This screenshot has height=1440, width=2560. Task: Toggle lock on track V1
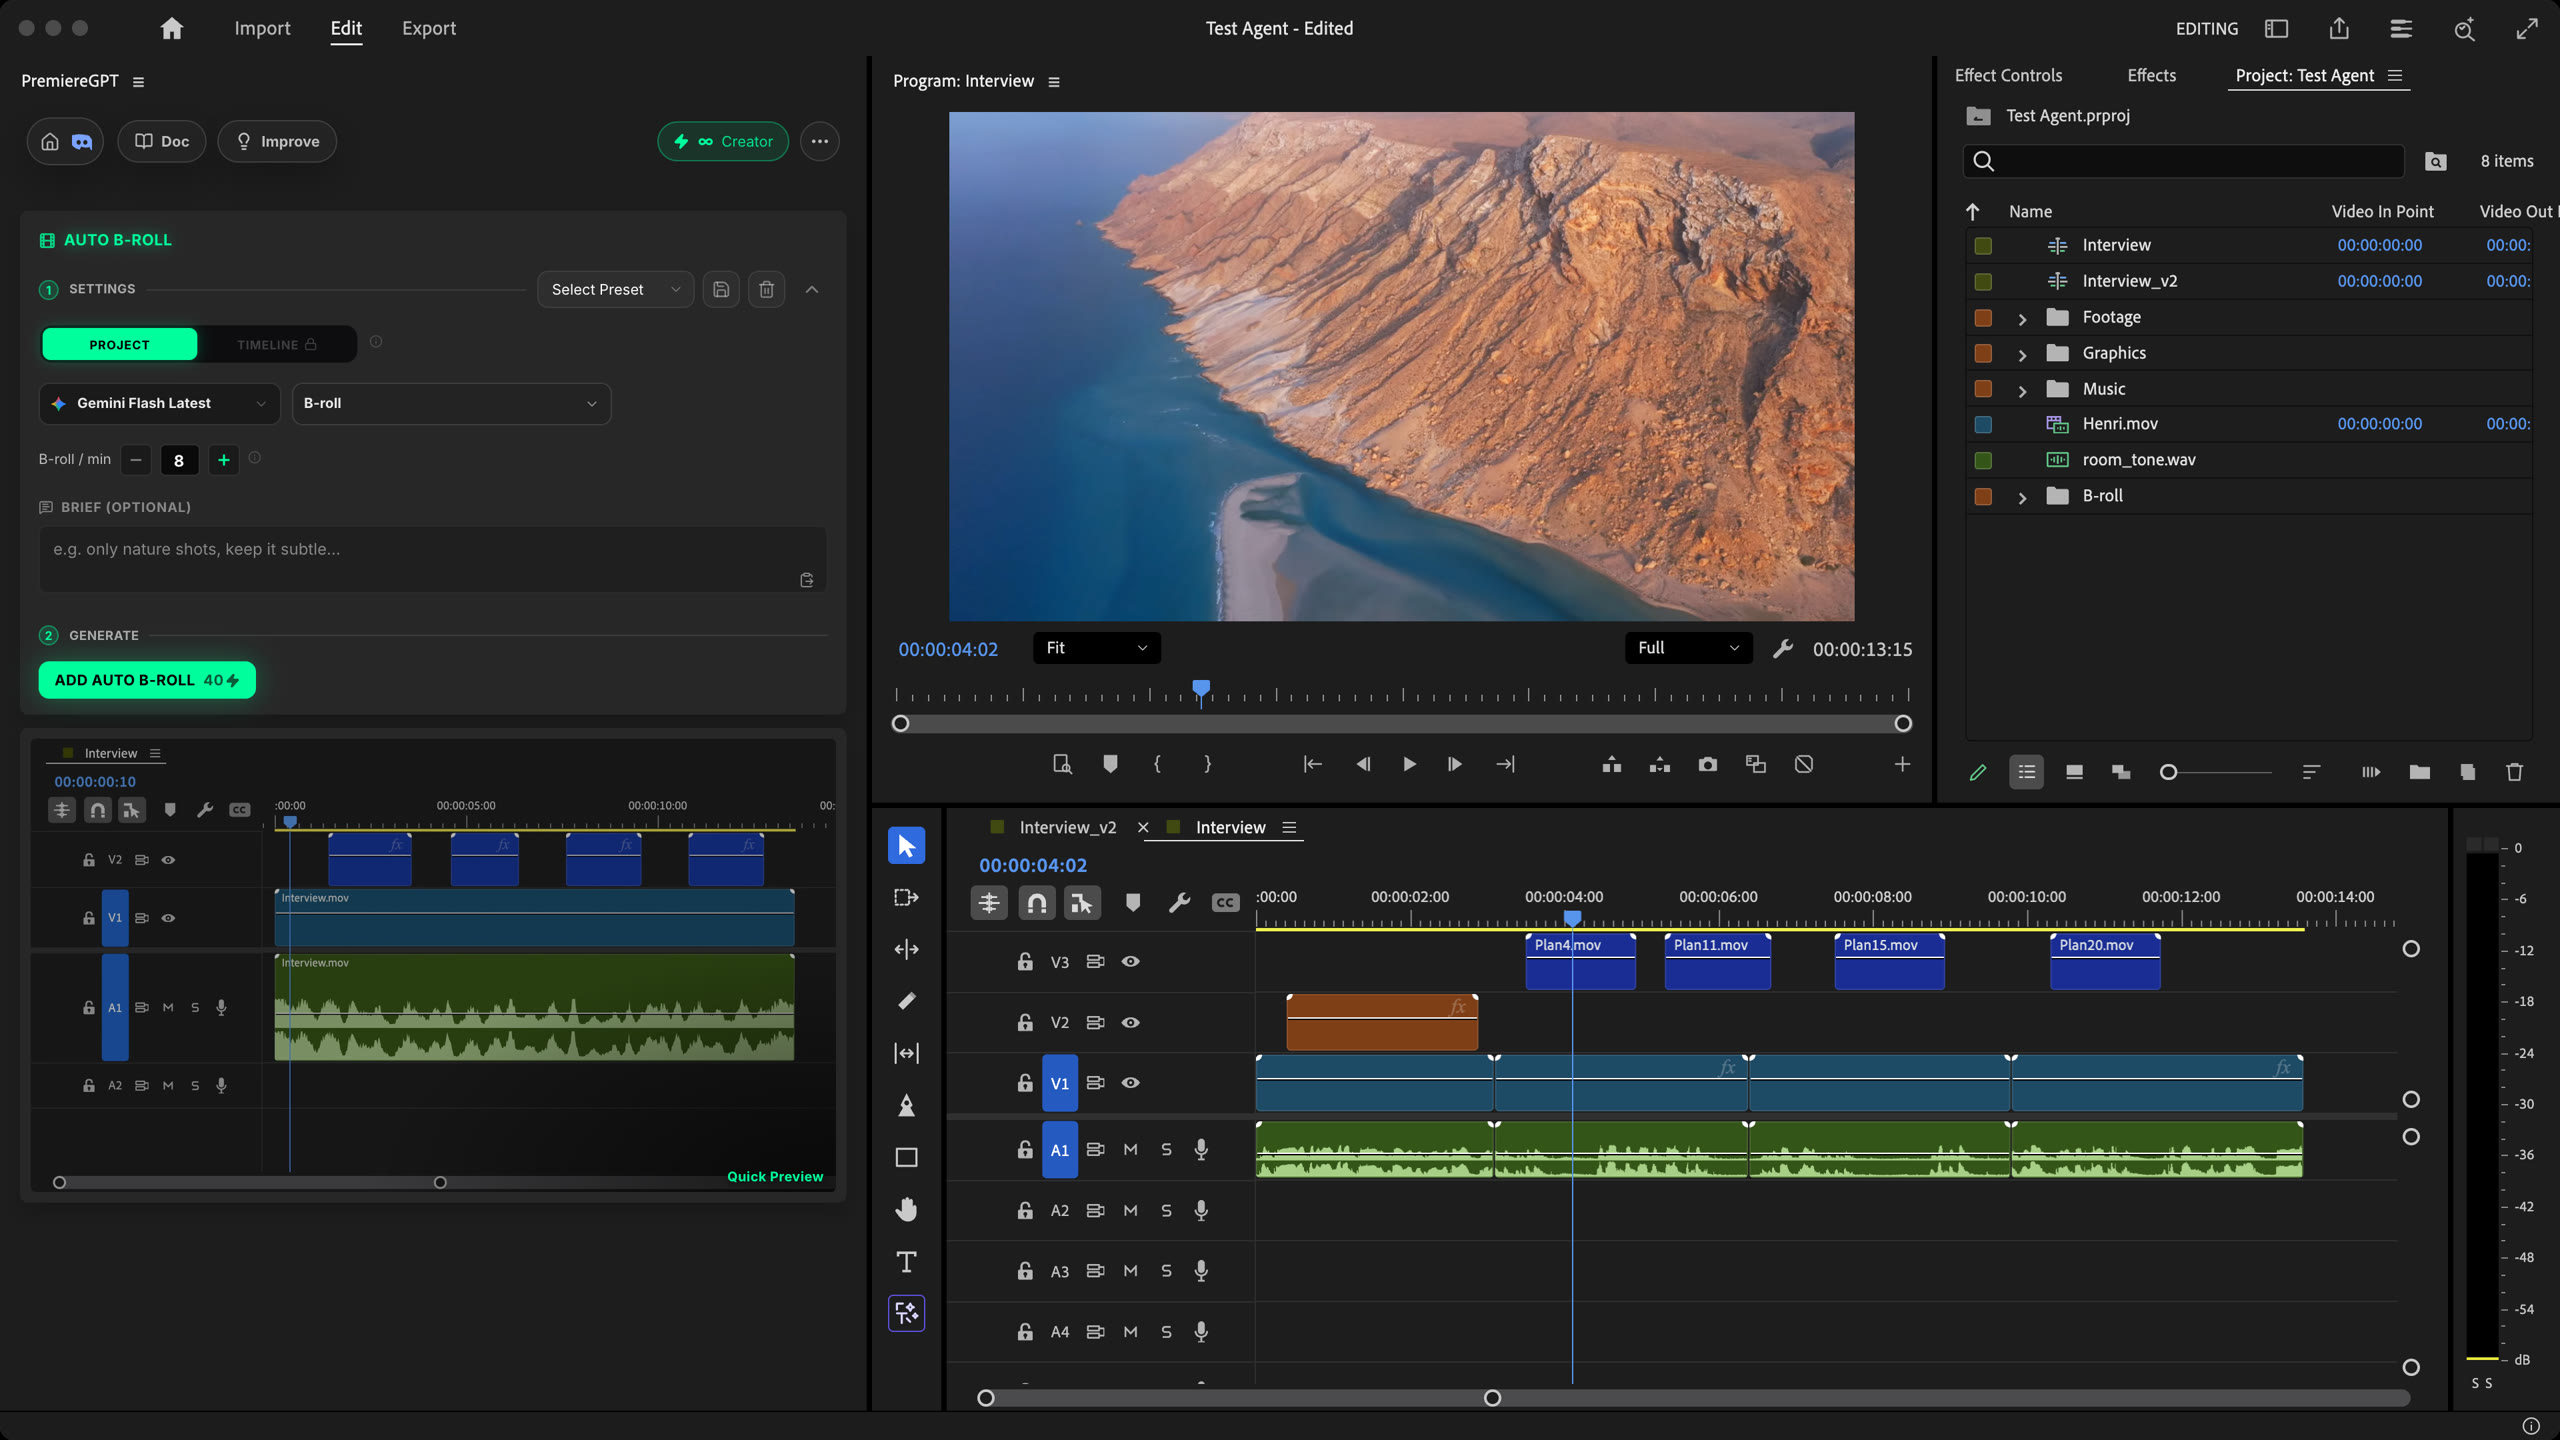(x=1024, y=1082)
